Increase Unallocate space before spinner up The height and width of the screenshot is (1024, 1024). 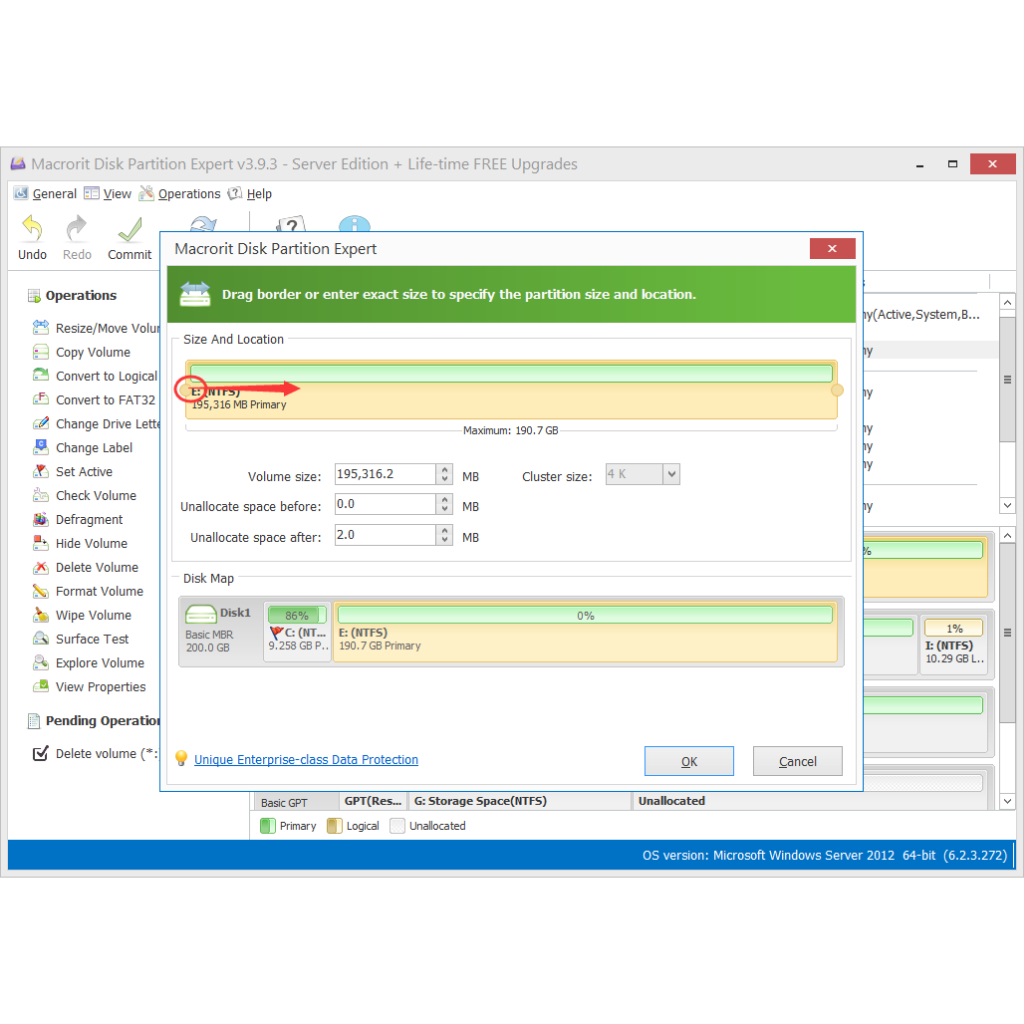[445, 500]
